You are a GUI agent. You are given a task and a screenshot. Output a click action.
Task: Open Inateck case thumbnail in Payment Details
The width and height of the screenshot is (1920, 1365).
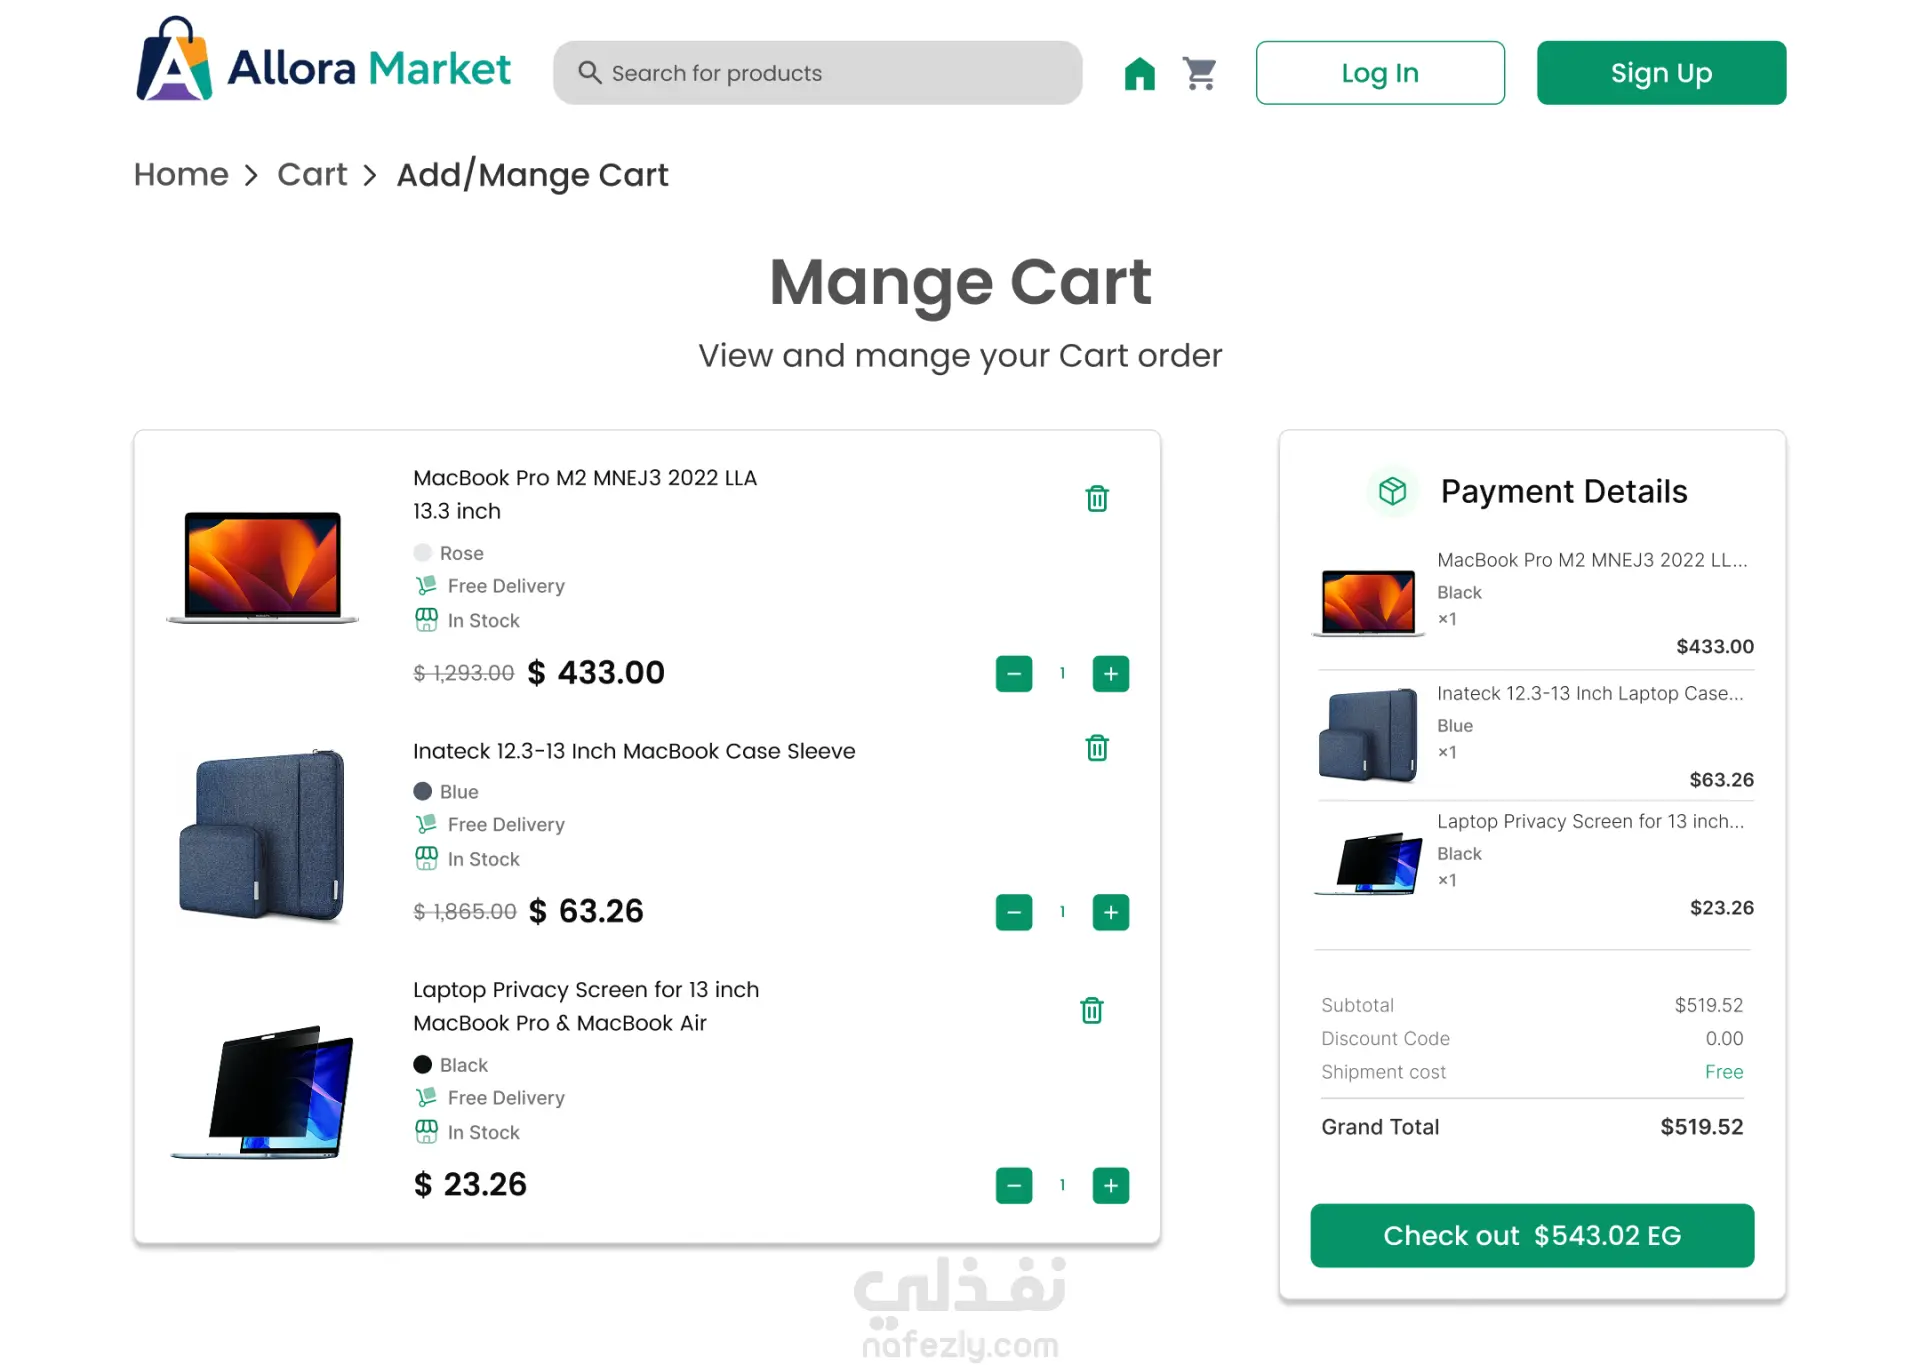coord(1368,734)
